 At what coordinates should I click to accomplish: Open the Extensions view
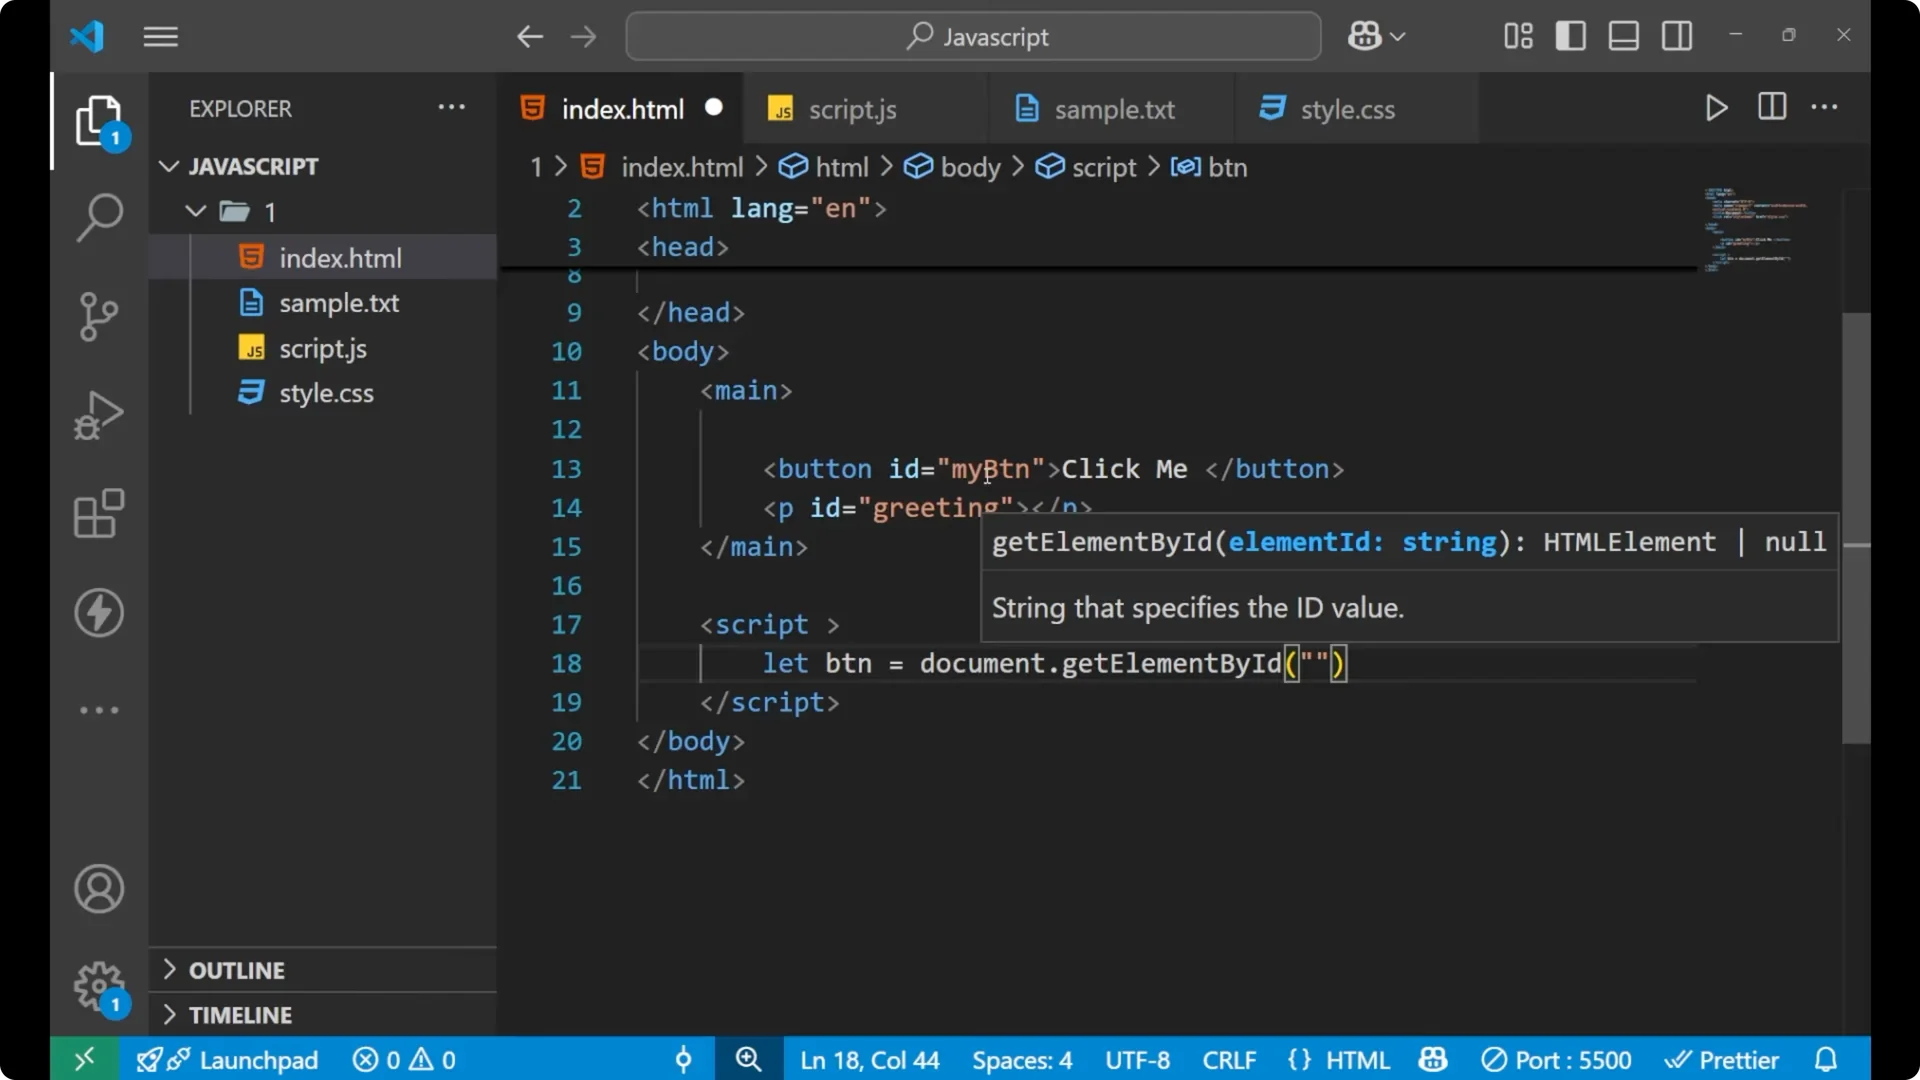(98, 513)
